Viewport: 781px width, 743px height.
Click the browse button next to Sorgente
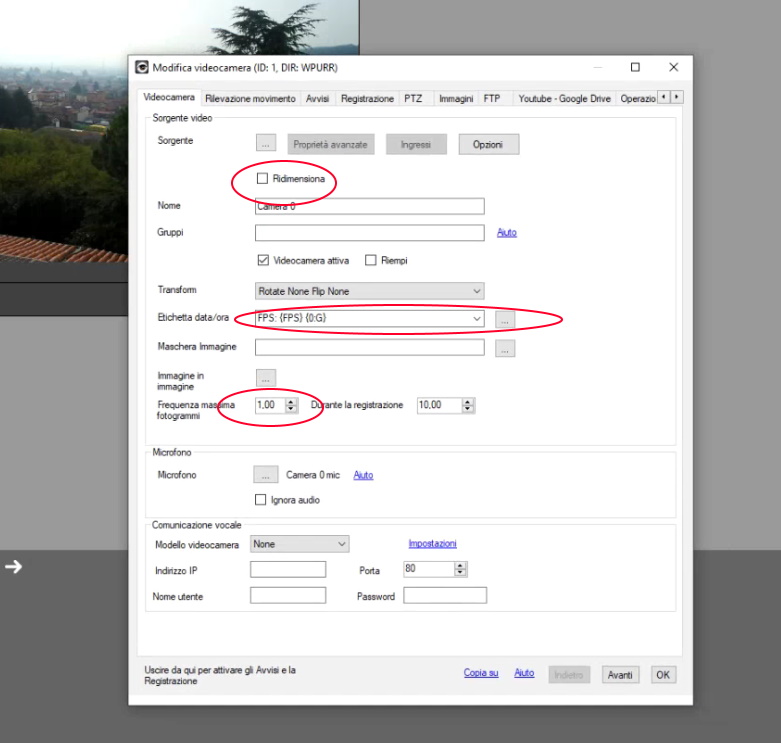click(266, 144)
